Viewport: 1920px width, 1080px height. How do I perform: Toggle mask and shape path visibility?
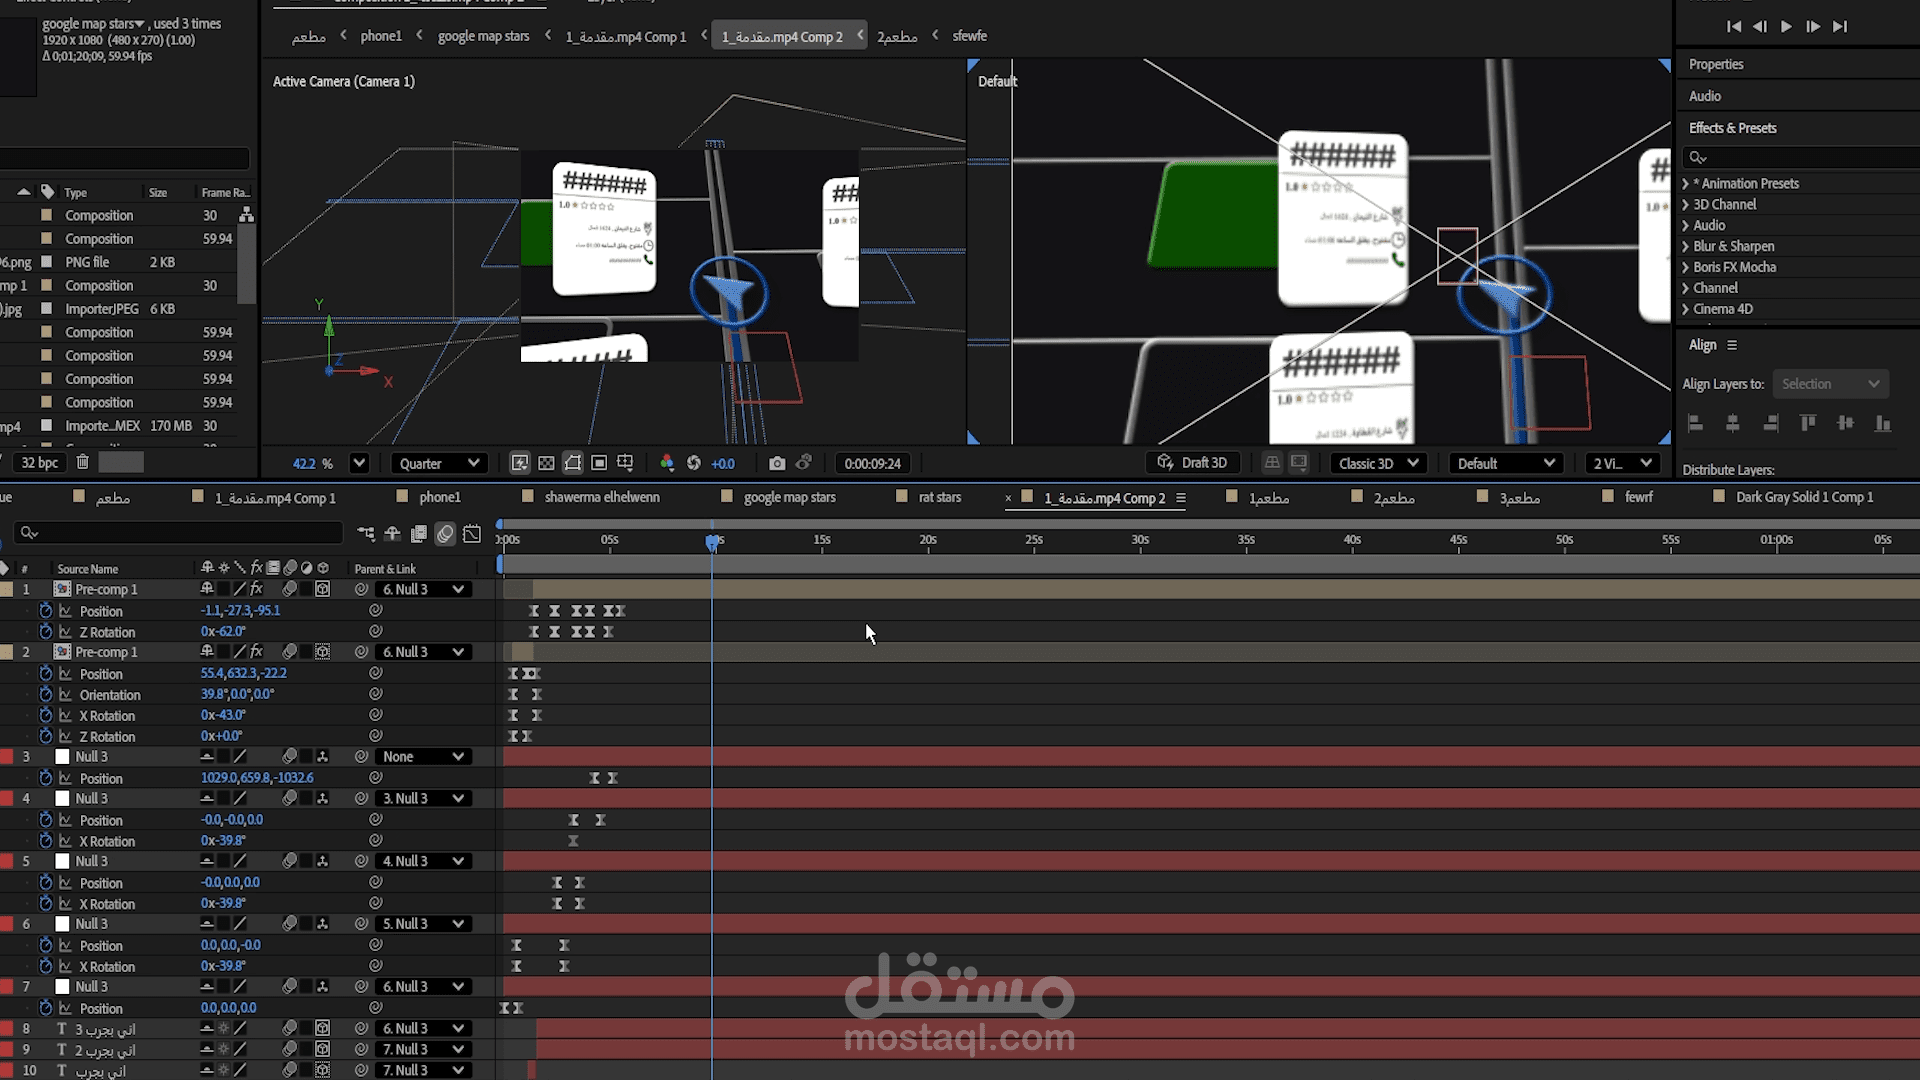[x=572, y=463]
